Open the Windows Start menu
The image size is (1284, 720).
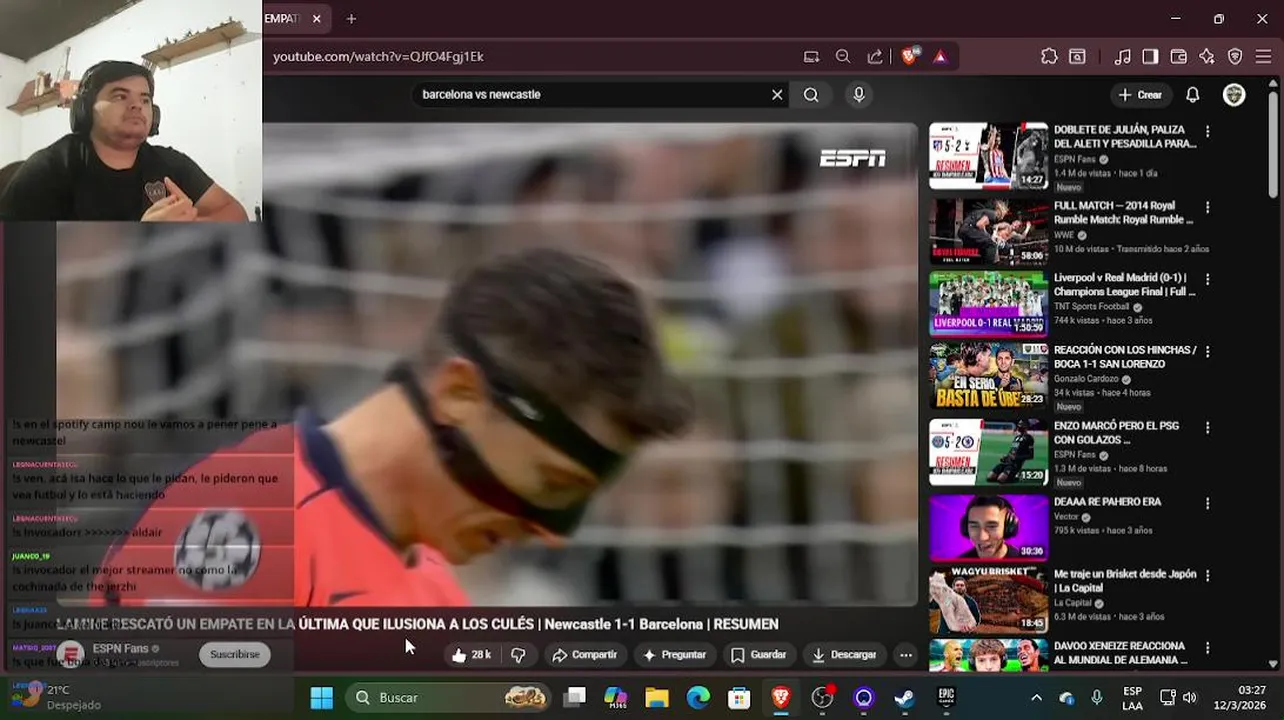322,697
